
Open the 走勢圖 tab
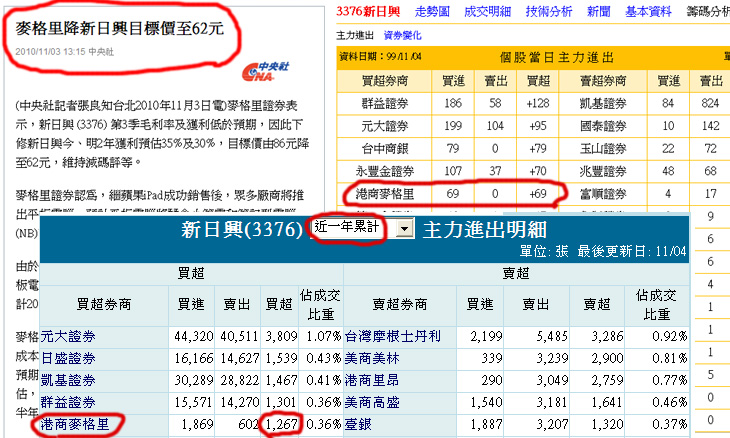432,11
